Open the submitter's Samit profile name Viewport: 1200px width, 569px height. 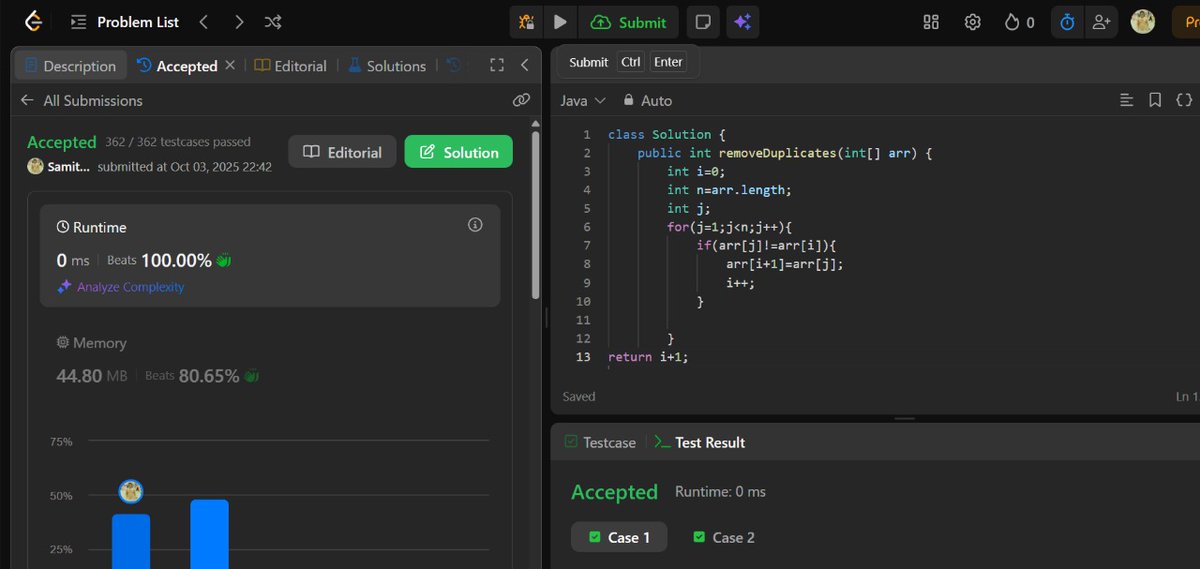pos(69,167)
